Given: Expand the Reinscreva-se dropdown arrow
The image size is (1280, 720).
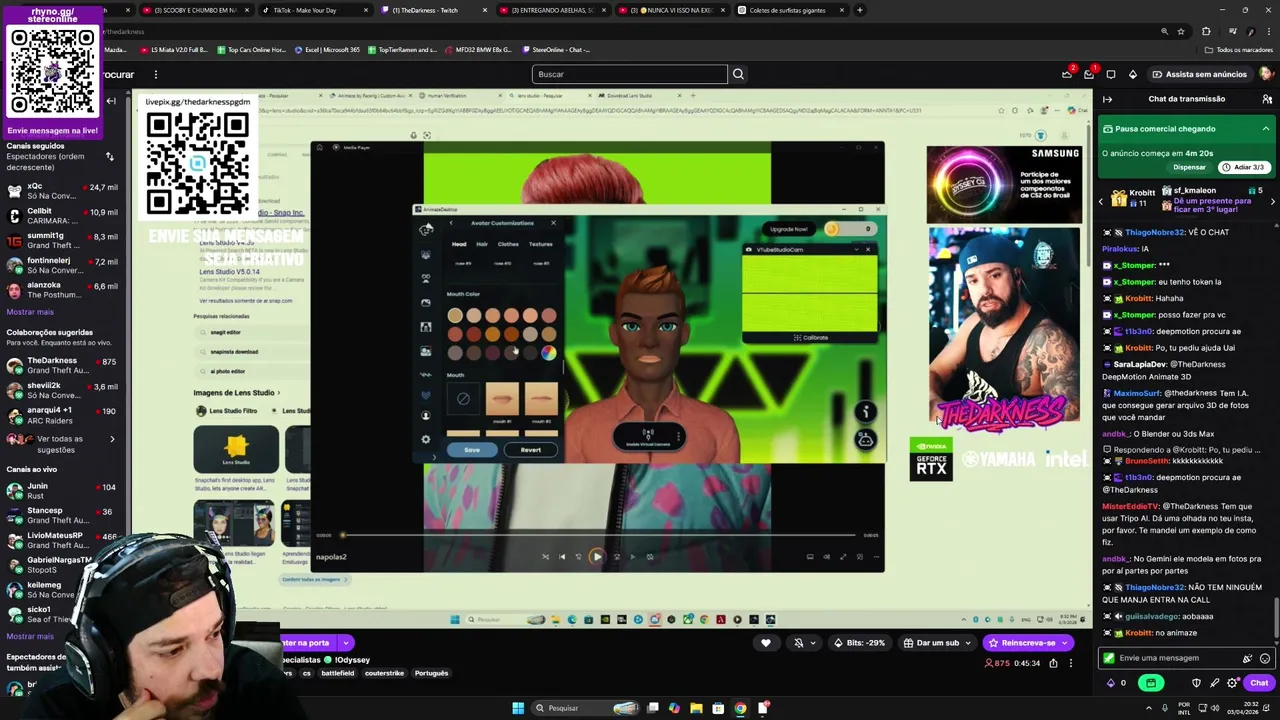Looking at the screenshot, I should 1067,643.
